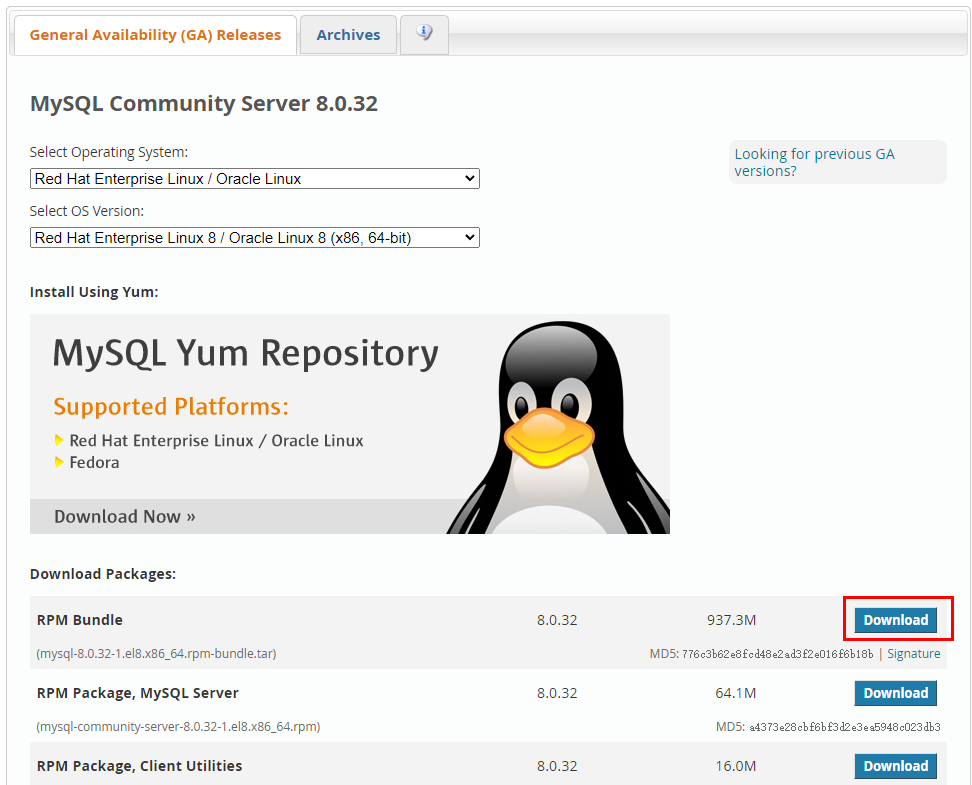Click the MySQL Server package MD5 checksum
Viewport: 972px width, 785px height.
844,727
